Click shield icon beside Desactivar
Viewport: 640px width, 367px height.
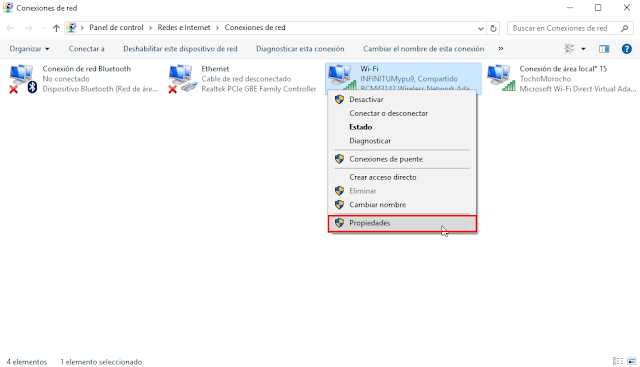pos(339,100)
